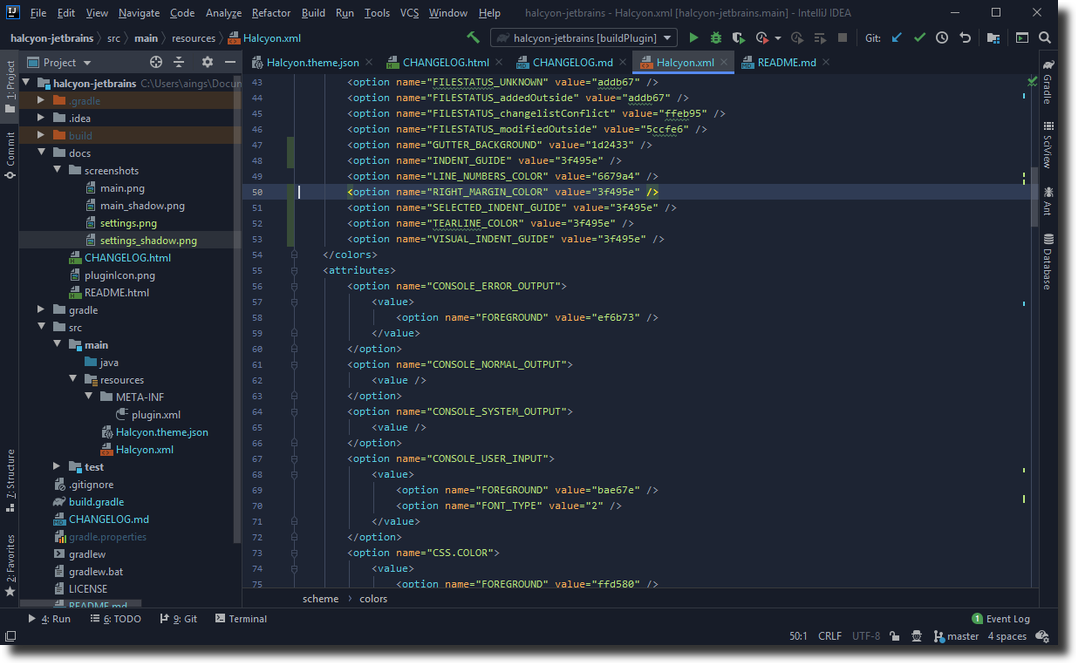Open the Analyze menu

[x=223, y=13]
